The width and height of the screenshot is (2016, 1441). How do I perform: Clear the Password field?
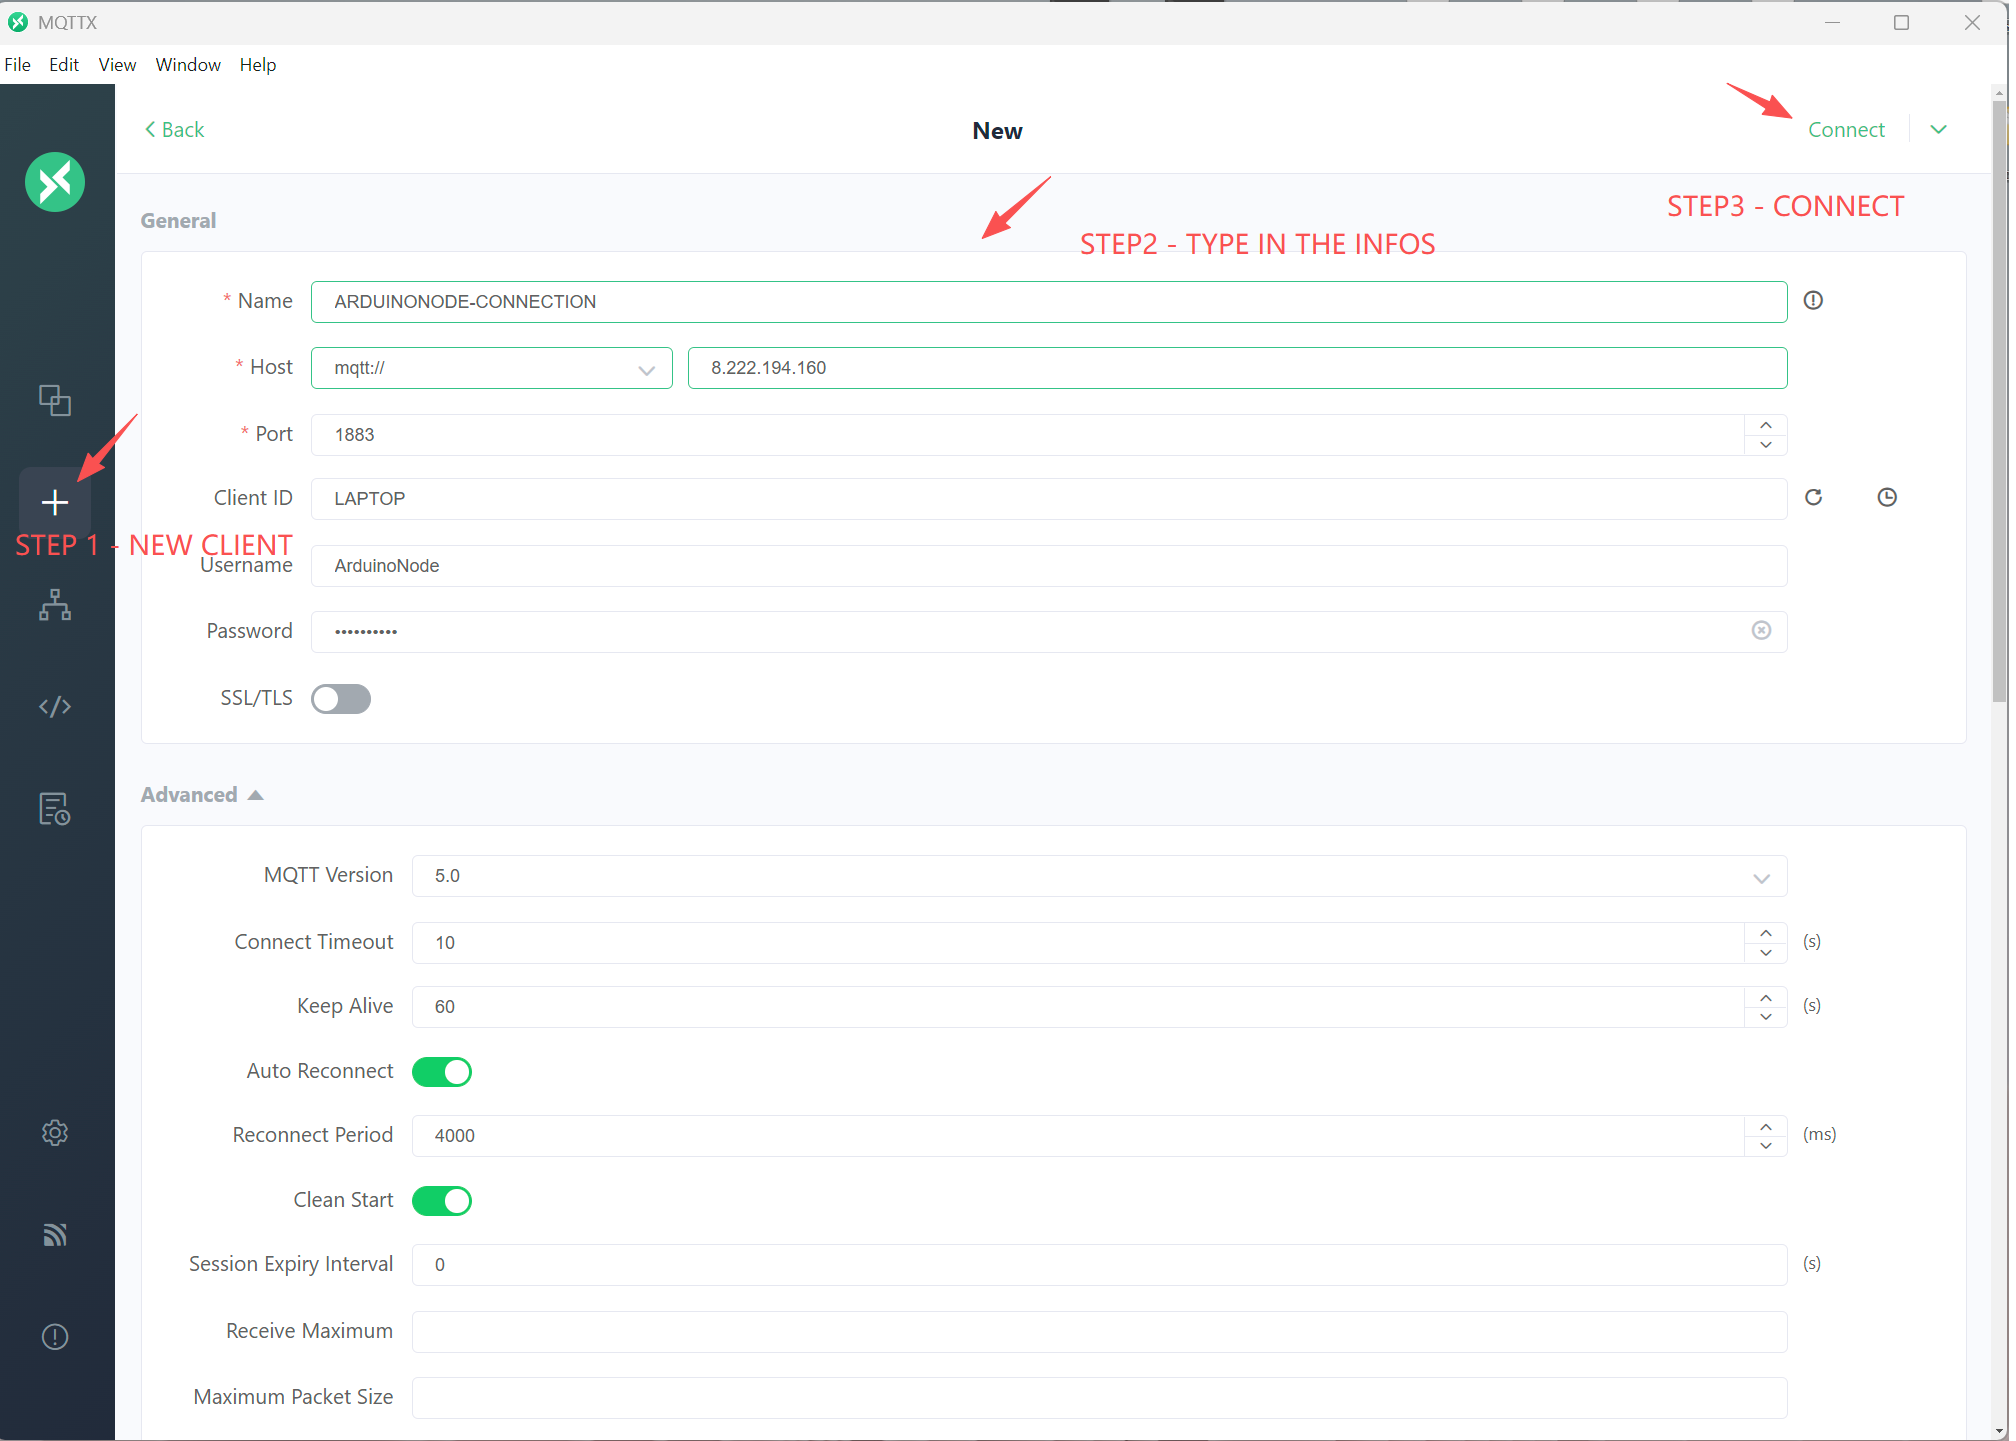[x=1761, y=630]
